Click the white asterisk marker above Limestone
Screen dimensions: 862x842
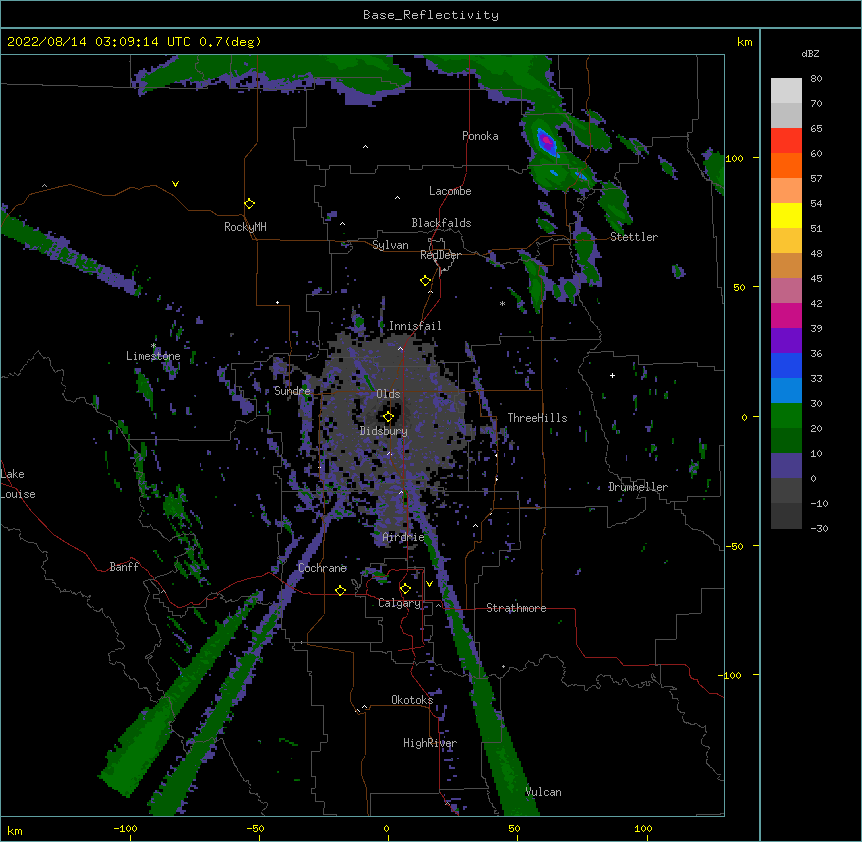pos(153,346)
